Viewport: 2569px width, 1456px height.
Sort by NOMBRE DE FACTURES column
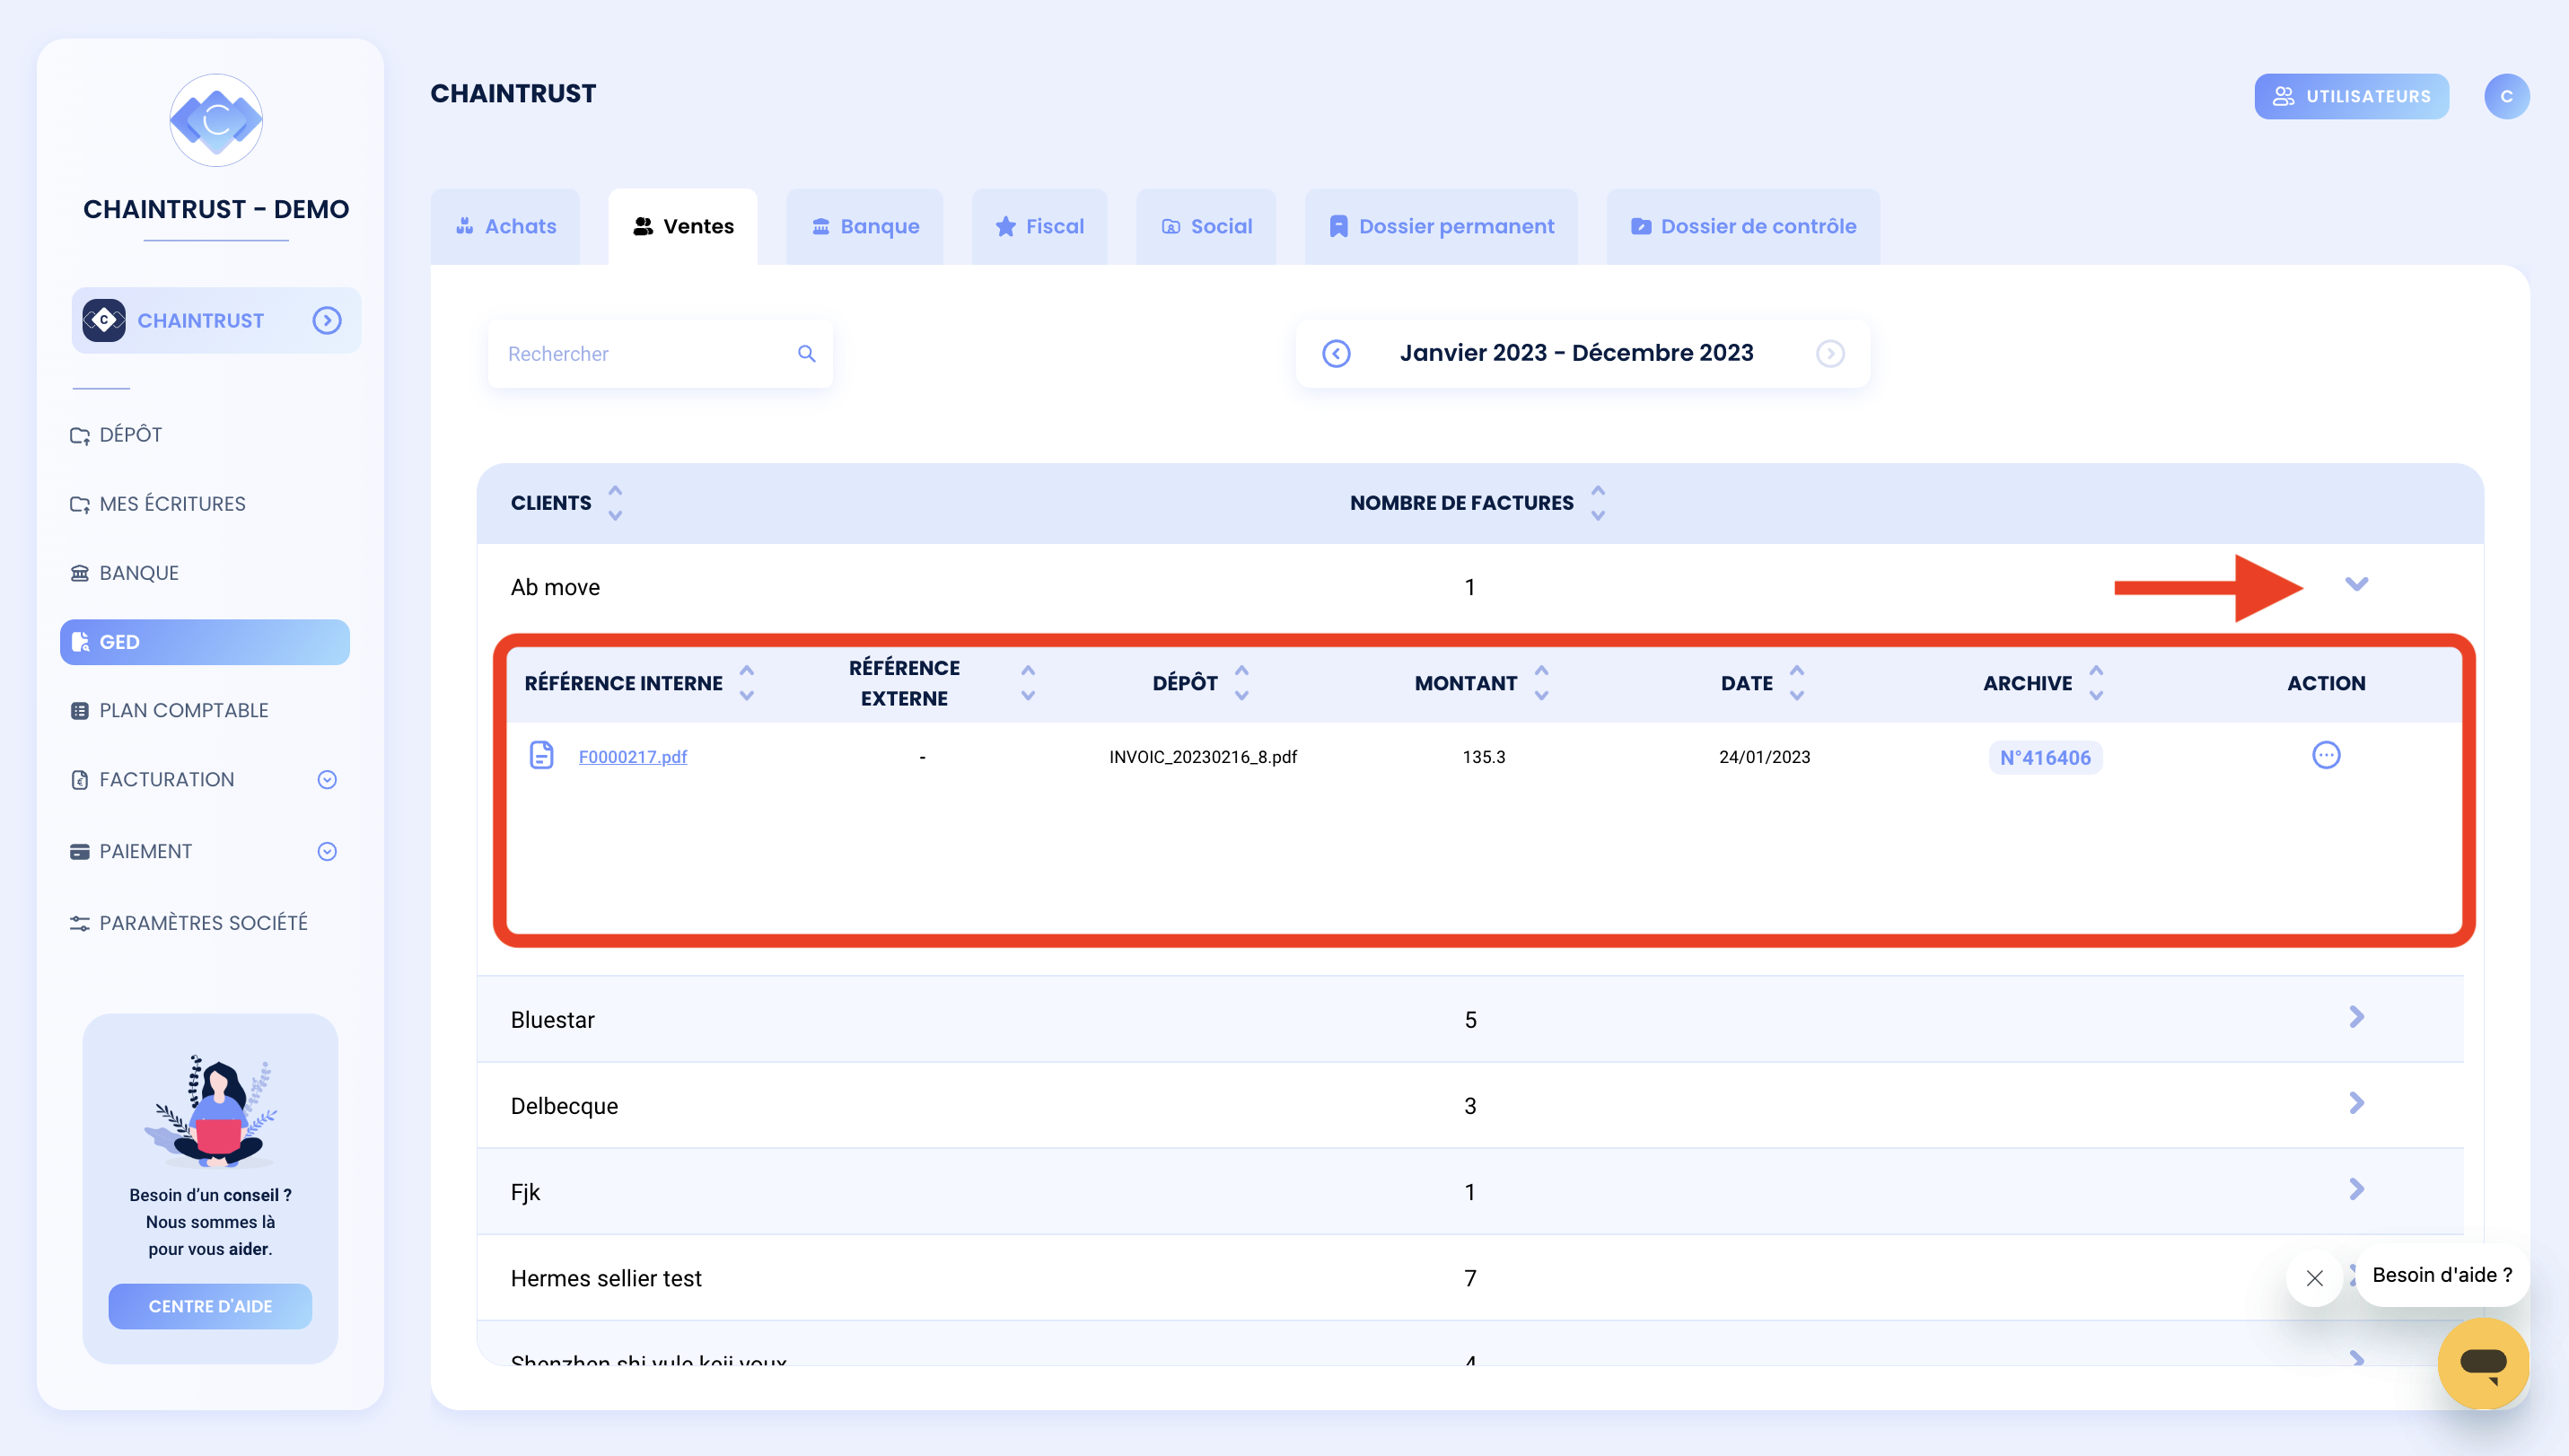pyautogui.click(x=1598, y=503)
